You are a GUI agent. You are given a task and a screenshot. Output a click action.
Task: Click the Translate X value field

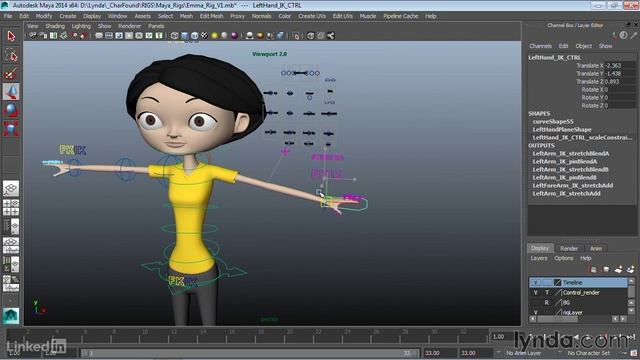(620, 65)
